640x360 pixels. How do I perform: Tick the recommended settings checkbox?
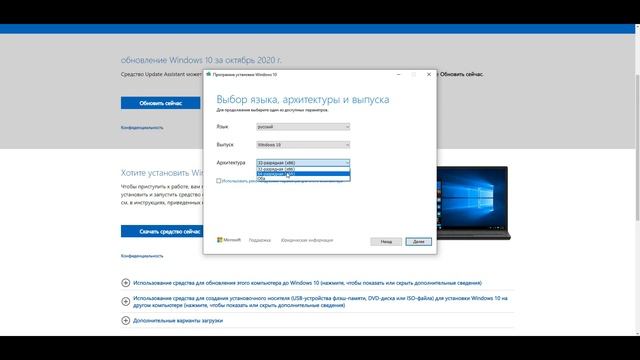pyautogui.click(x=218, y=181)
